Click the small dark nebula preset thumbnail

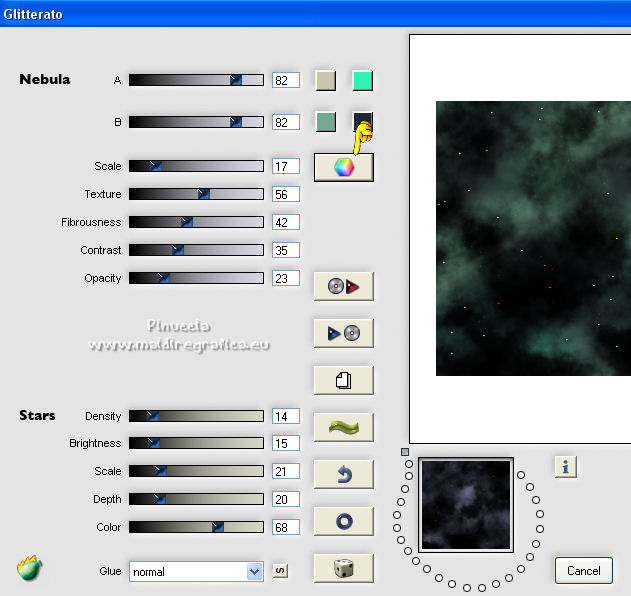(x=465, y=505)
